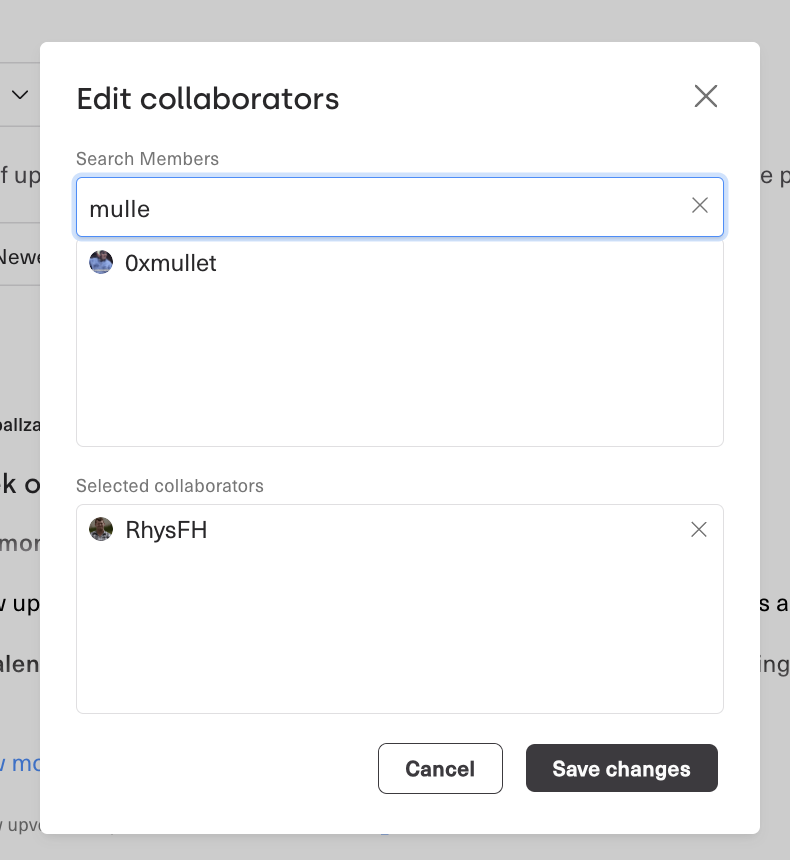This screenshot has height=860, width=790.
Task: Close the Edit collaborators dialog
Action: [x=706, y=96]
